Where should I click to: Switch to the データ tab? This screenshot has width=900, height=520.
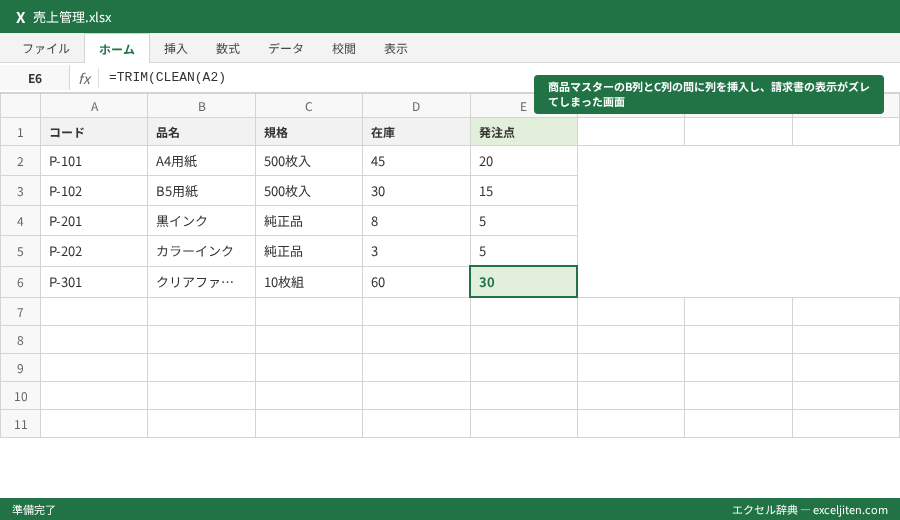[286, 49]
